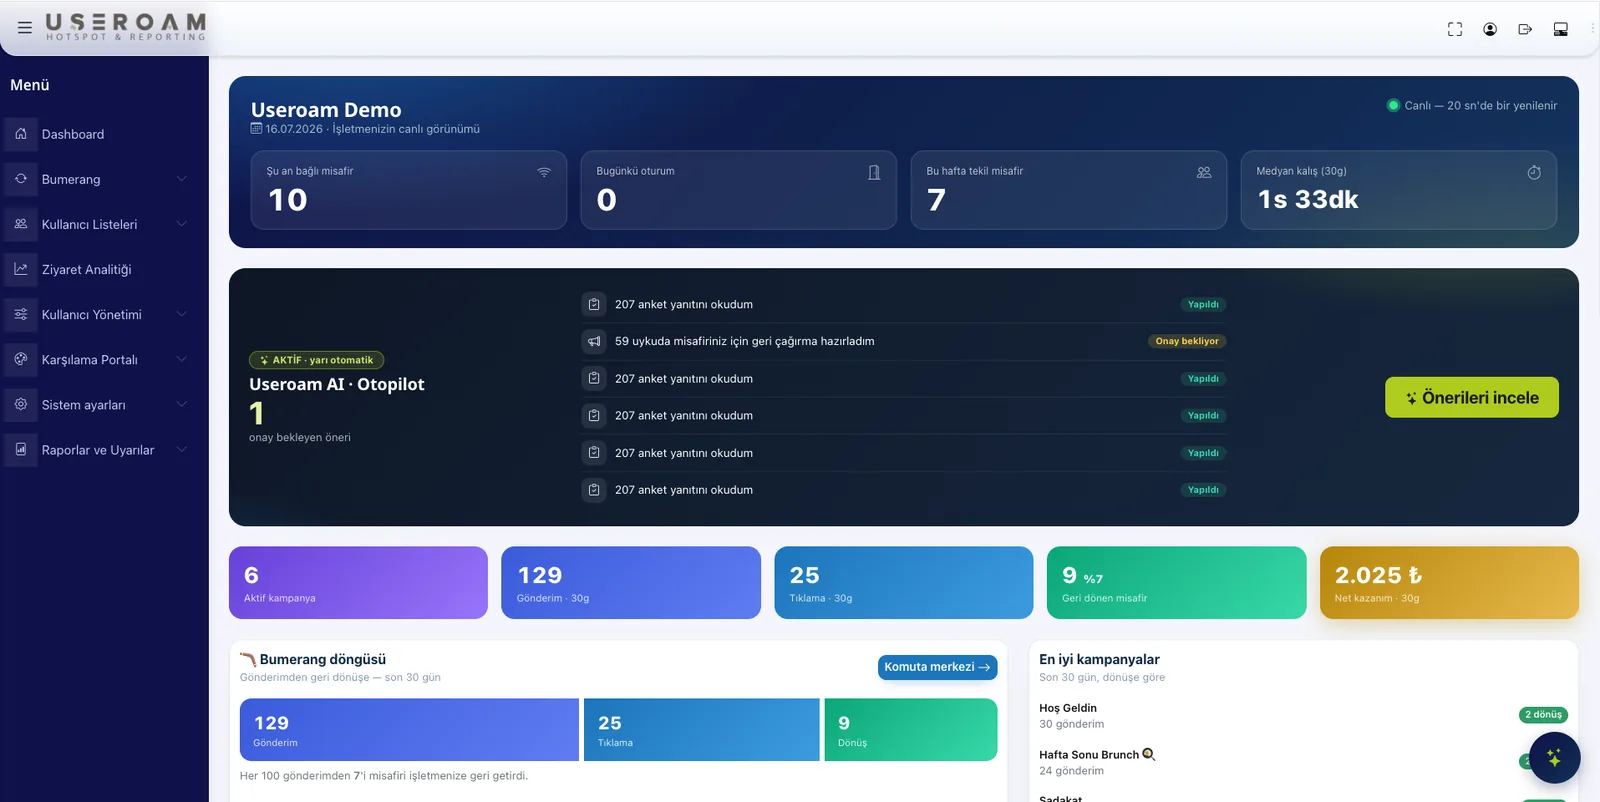The image size is (1600, 802).
Task: Expand the Karşılama Portalı chevron
Action: pyautogui.click(x=182, y=359)
